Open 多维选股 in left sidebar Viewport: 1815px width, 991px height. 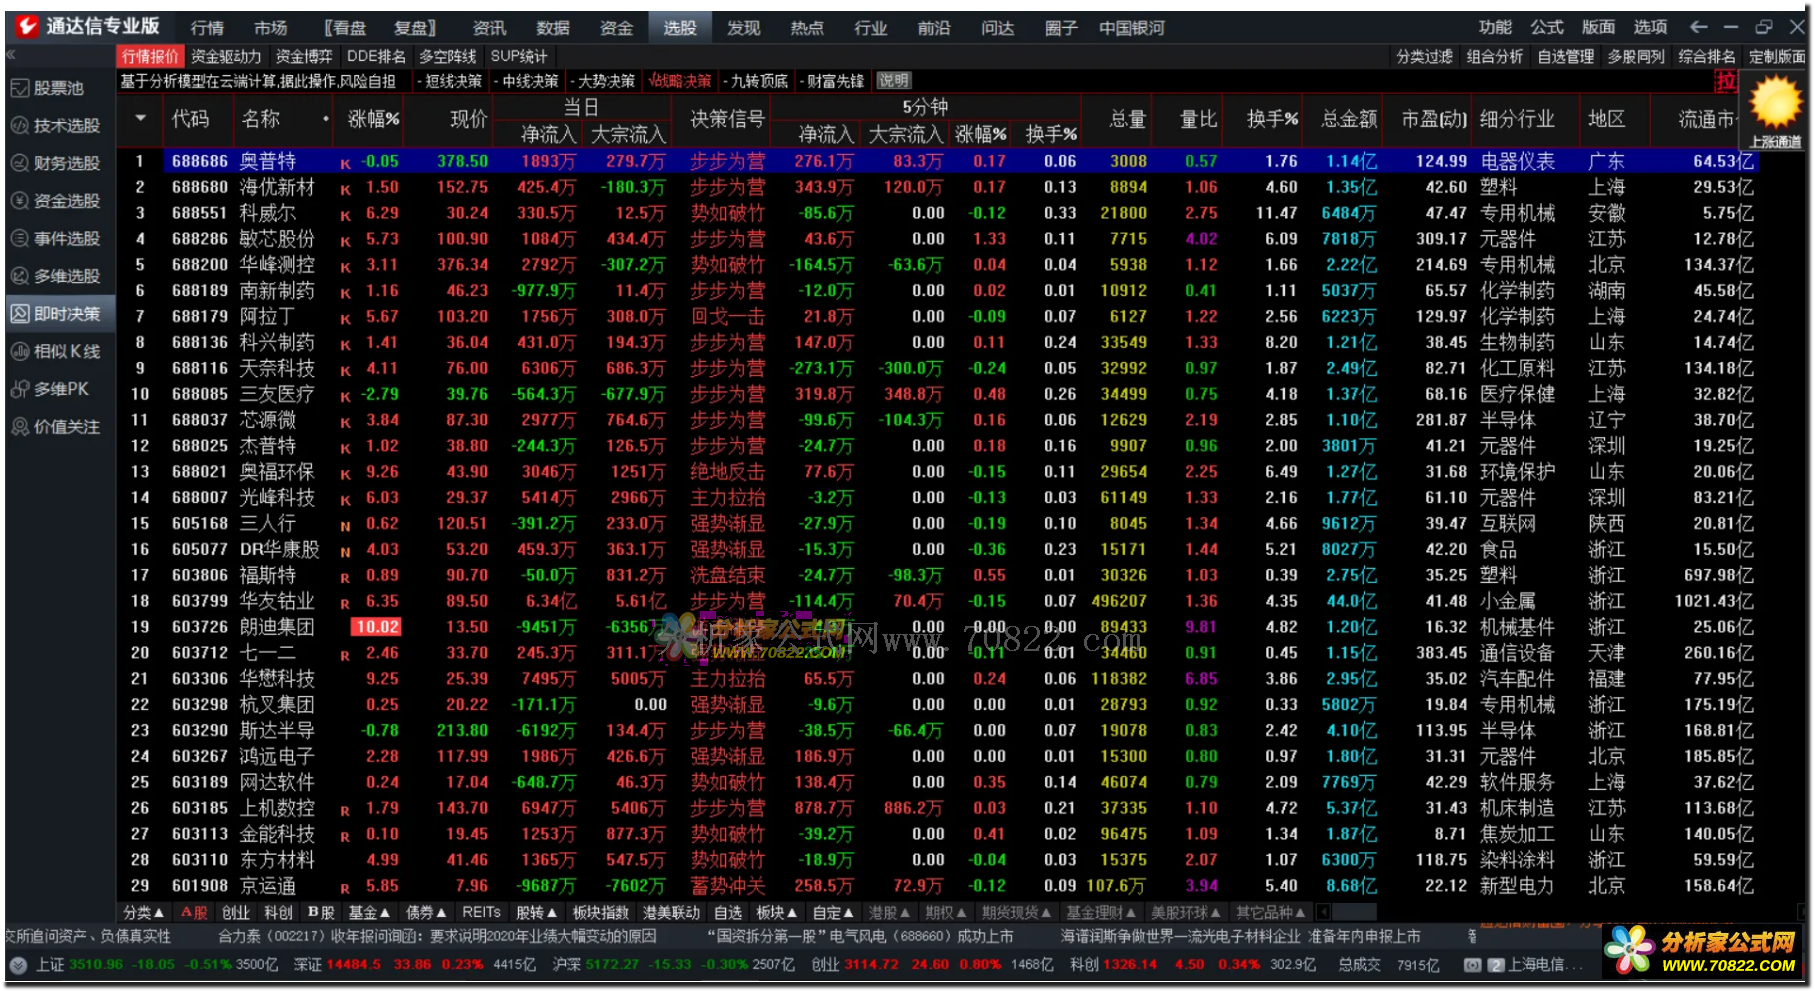coord(58,276)
